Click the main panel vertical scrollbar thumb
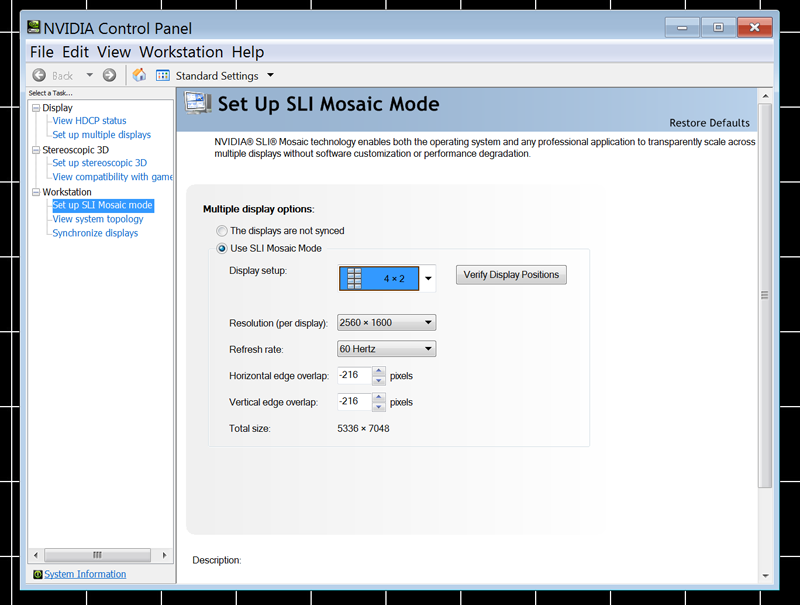 [x=765, y=296]
